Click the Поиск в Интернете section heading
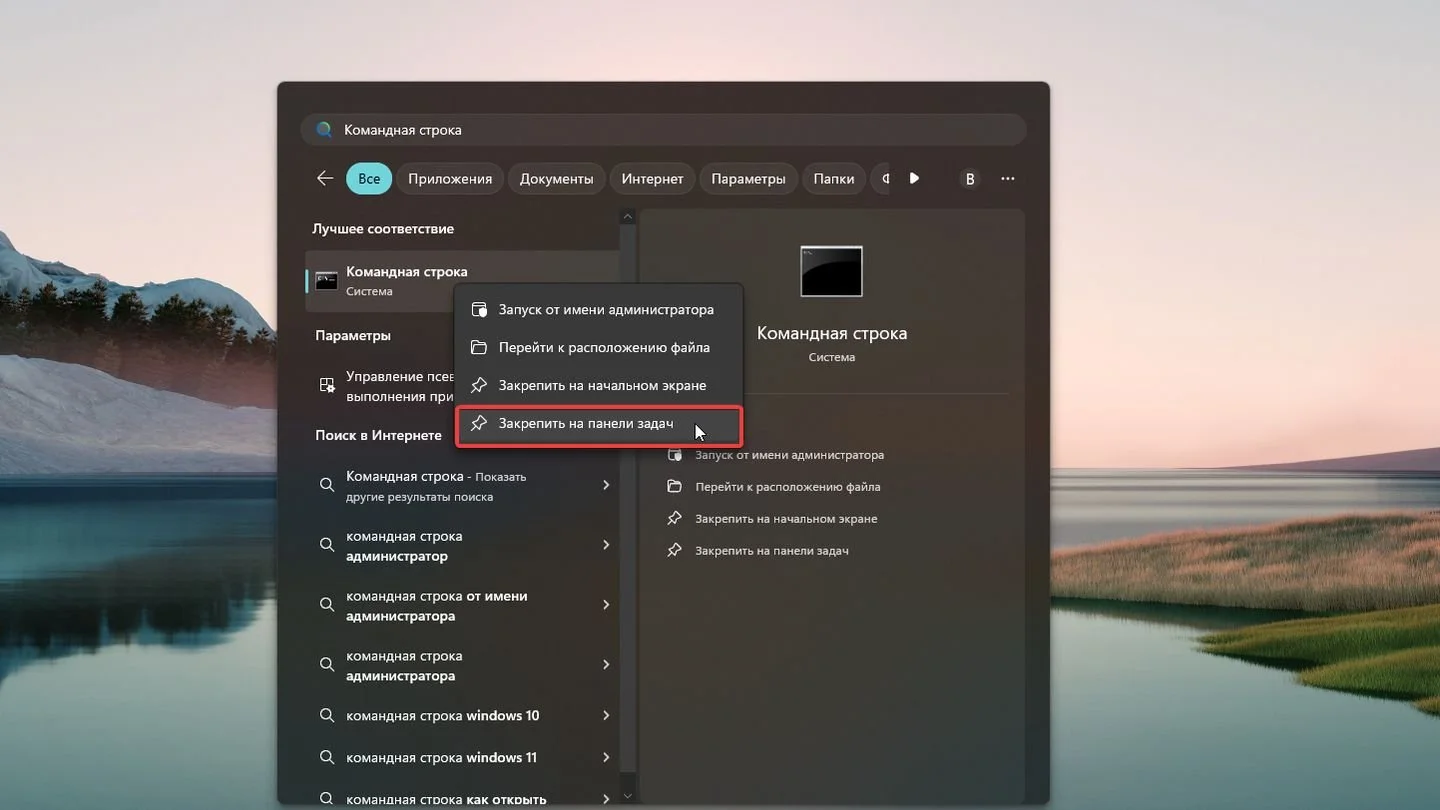 click(378, 436)
